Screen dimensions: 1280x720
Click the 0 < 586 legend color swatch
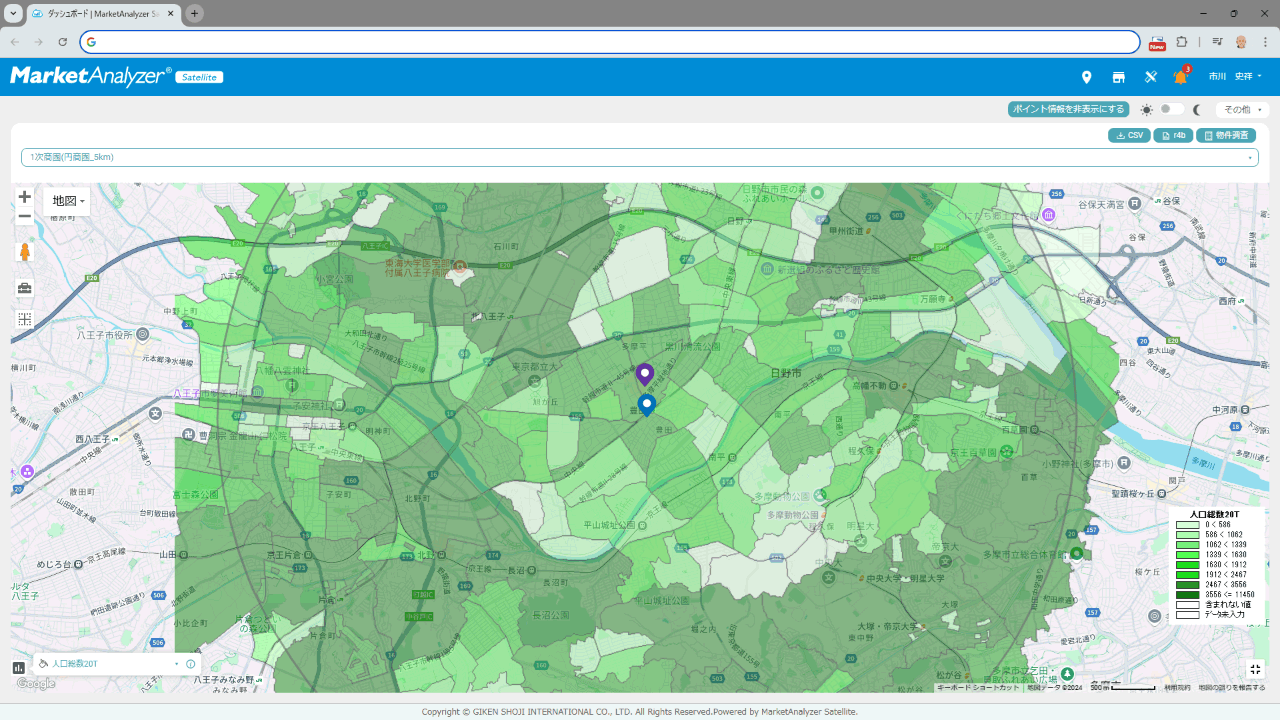click(x=1187, y=524)
